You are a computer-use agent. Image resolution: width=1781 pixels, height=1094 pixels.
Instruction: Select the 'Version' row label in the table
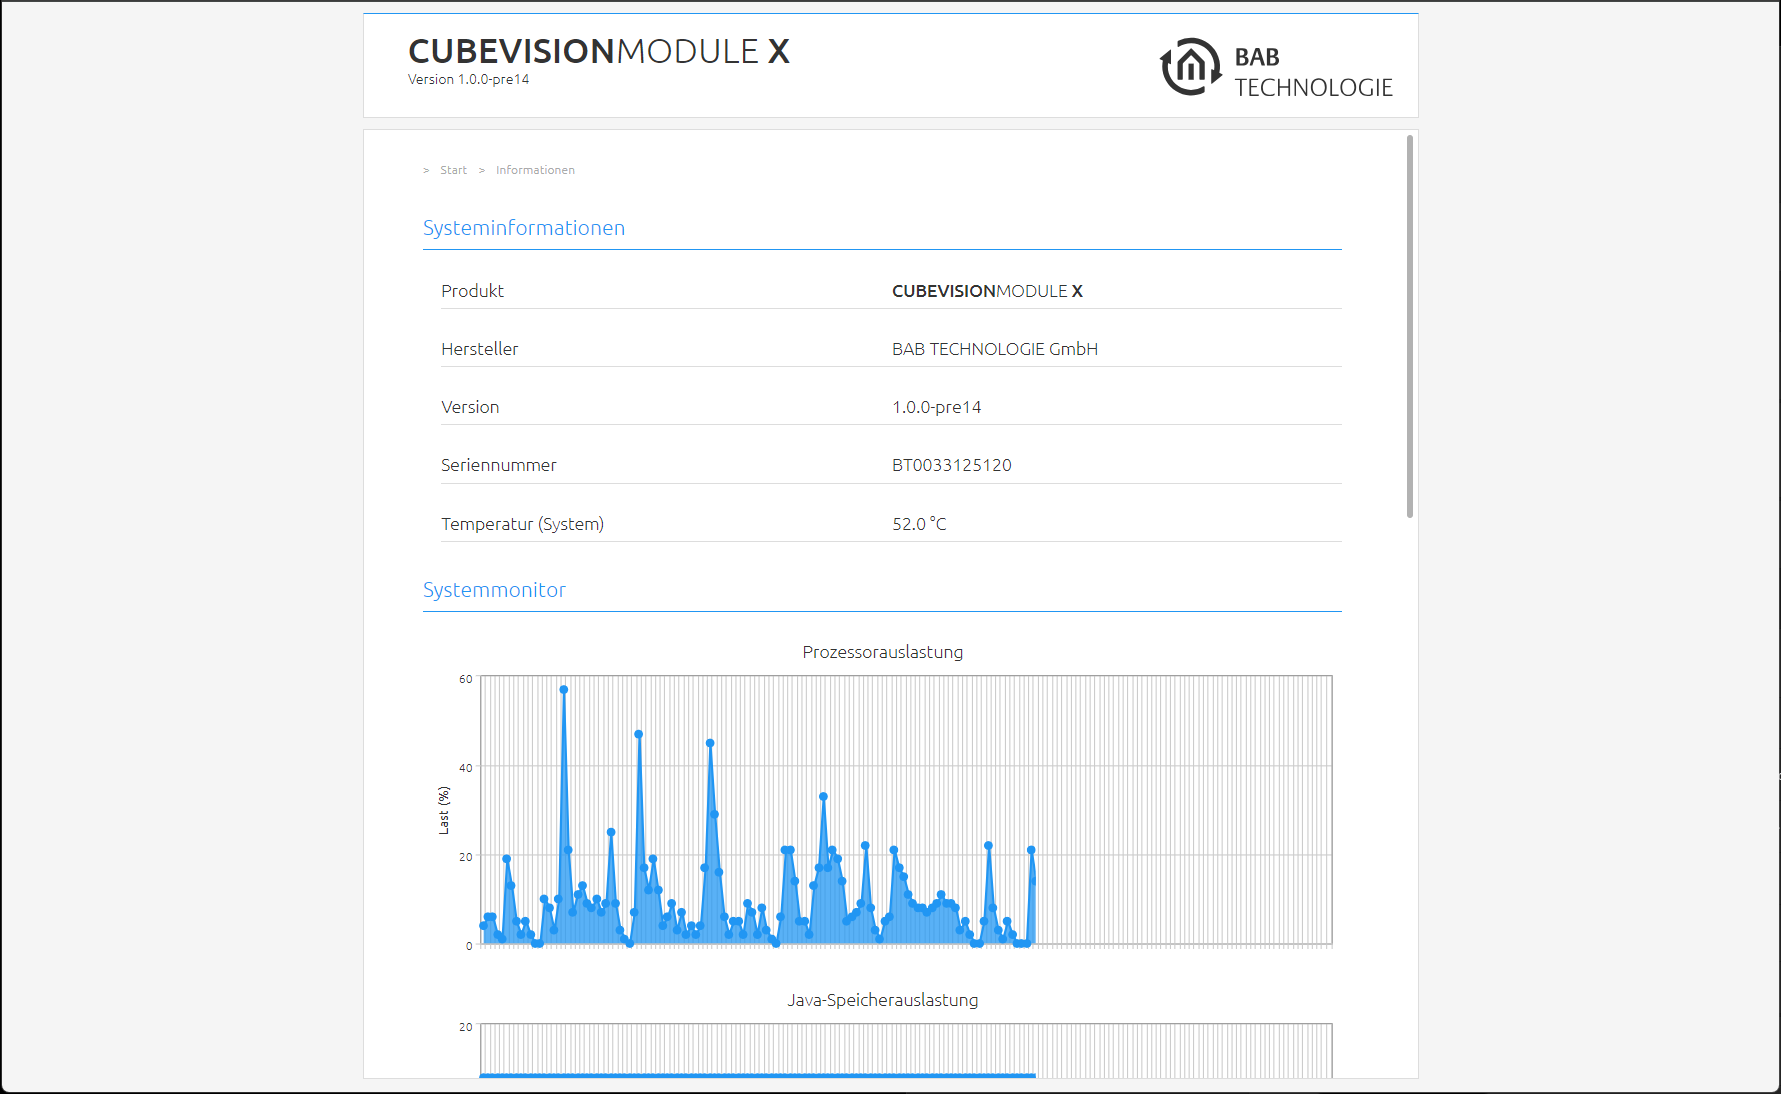coord(470,407)
